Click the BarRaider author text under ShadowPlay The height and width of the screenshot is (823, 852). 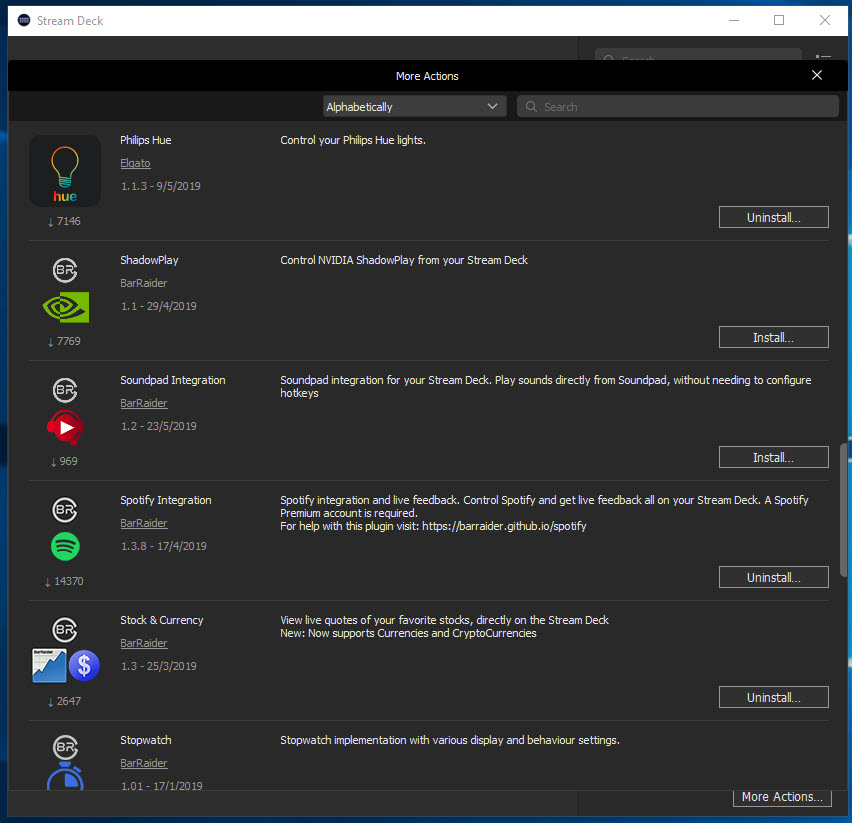(143, 283)
